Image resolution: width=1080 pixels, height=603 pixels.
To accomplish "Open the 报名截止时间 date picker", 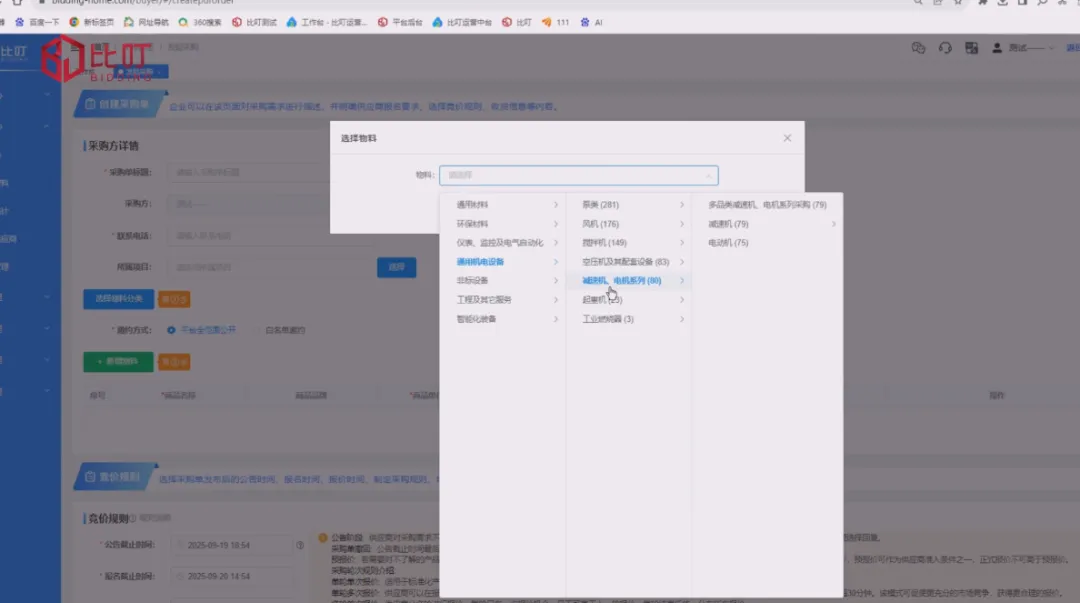I will (x=233, y=576).
